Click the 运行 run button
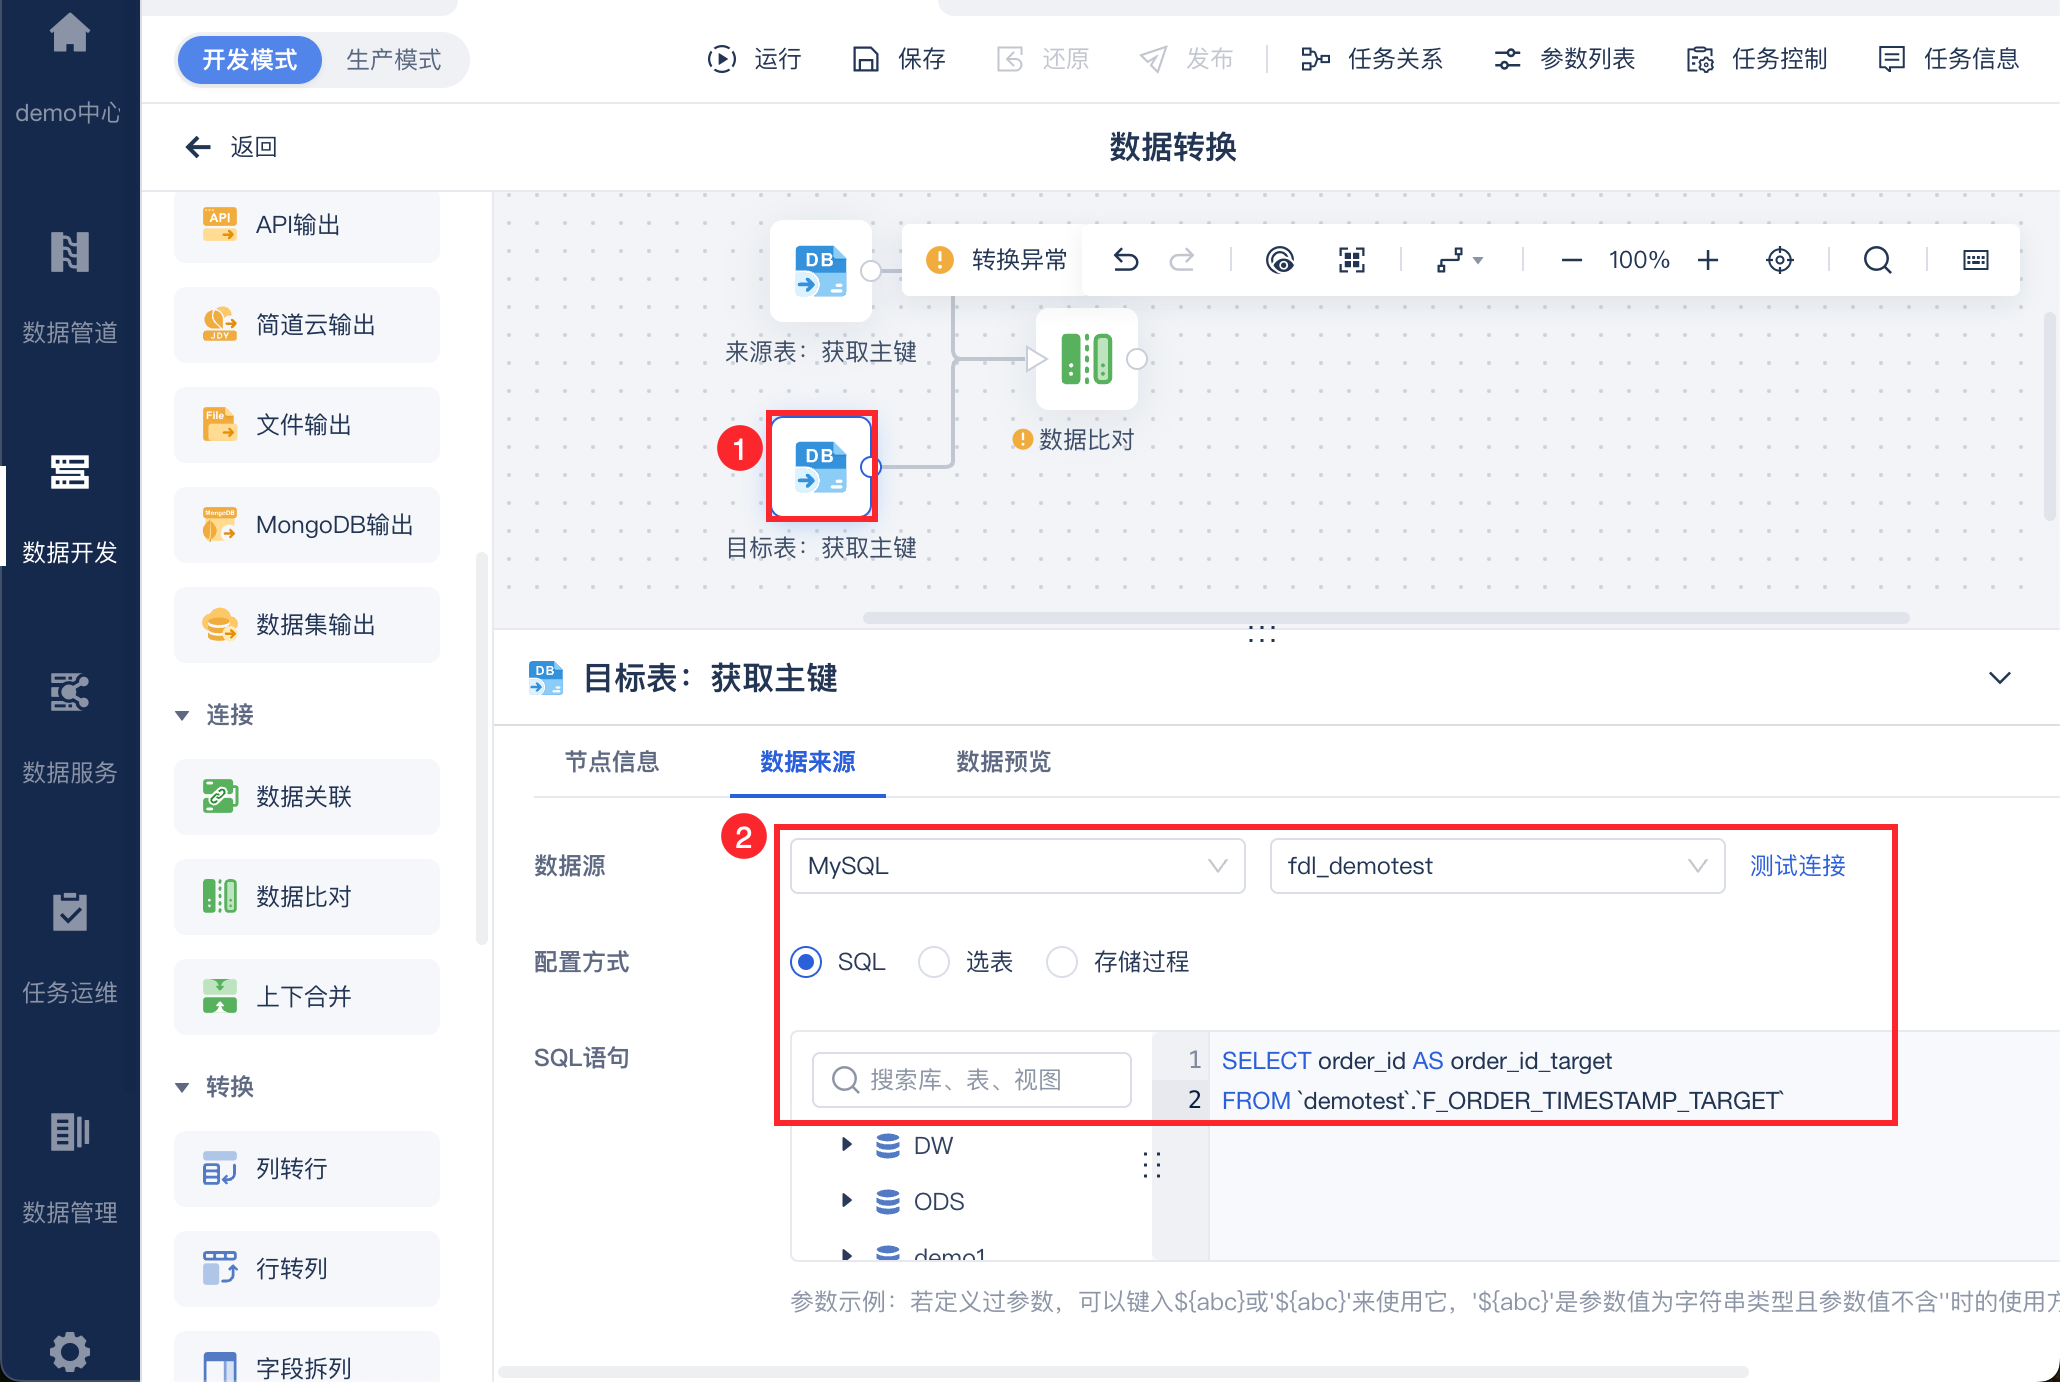Viewport: 2060px width, 1382px height. click(754, 59)
